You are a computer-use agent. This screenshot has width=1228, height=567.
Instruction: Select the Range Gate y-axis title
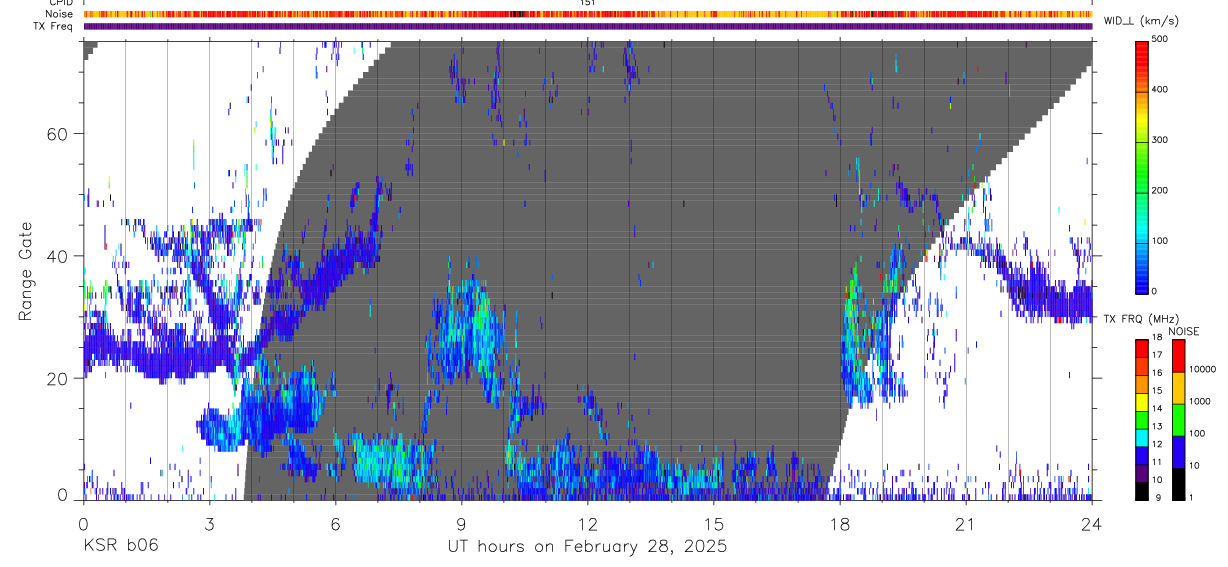pyautogui.click(x=25, y=271)
